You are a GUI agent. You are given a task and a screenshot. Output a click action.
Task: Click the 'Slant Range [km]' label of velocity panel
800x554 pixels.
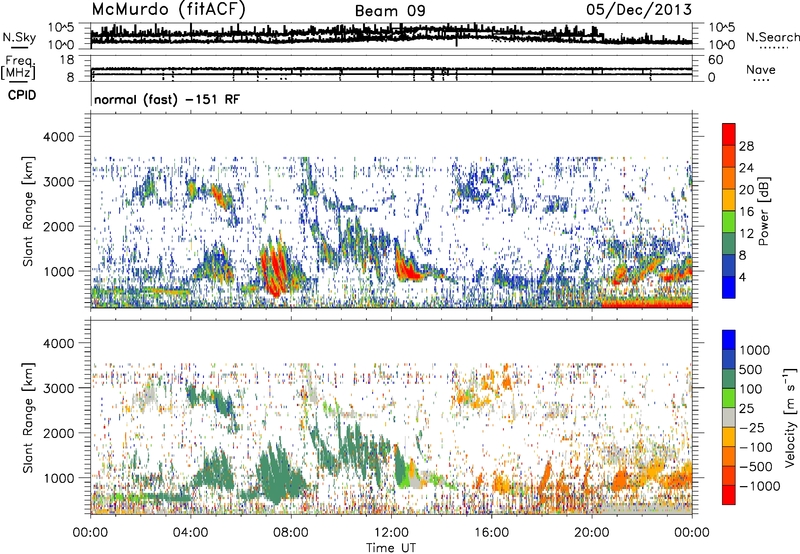point(28,417)
